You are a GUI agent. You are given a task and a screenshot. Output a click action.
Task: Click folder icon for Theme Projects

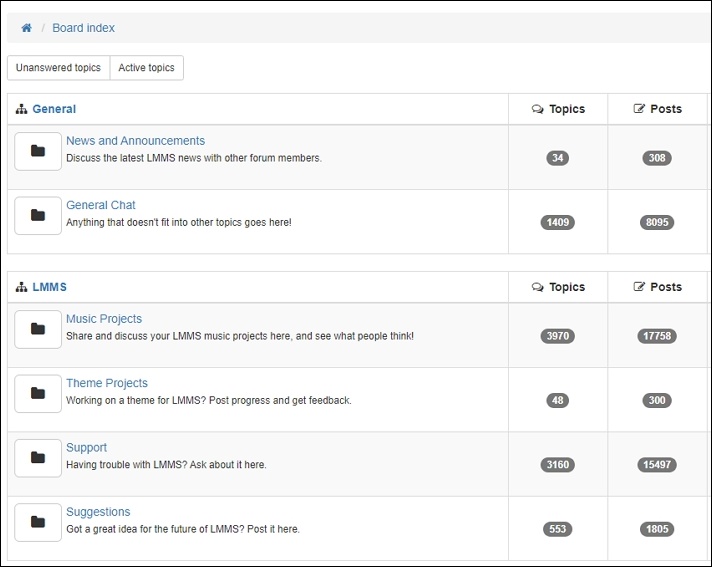38,394
